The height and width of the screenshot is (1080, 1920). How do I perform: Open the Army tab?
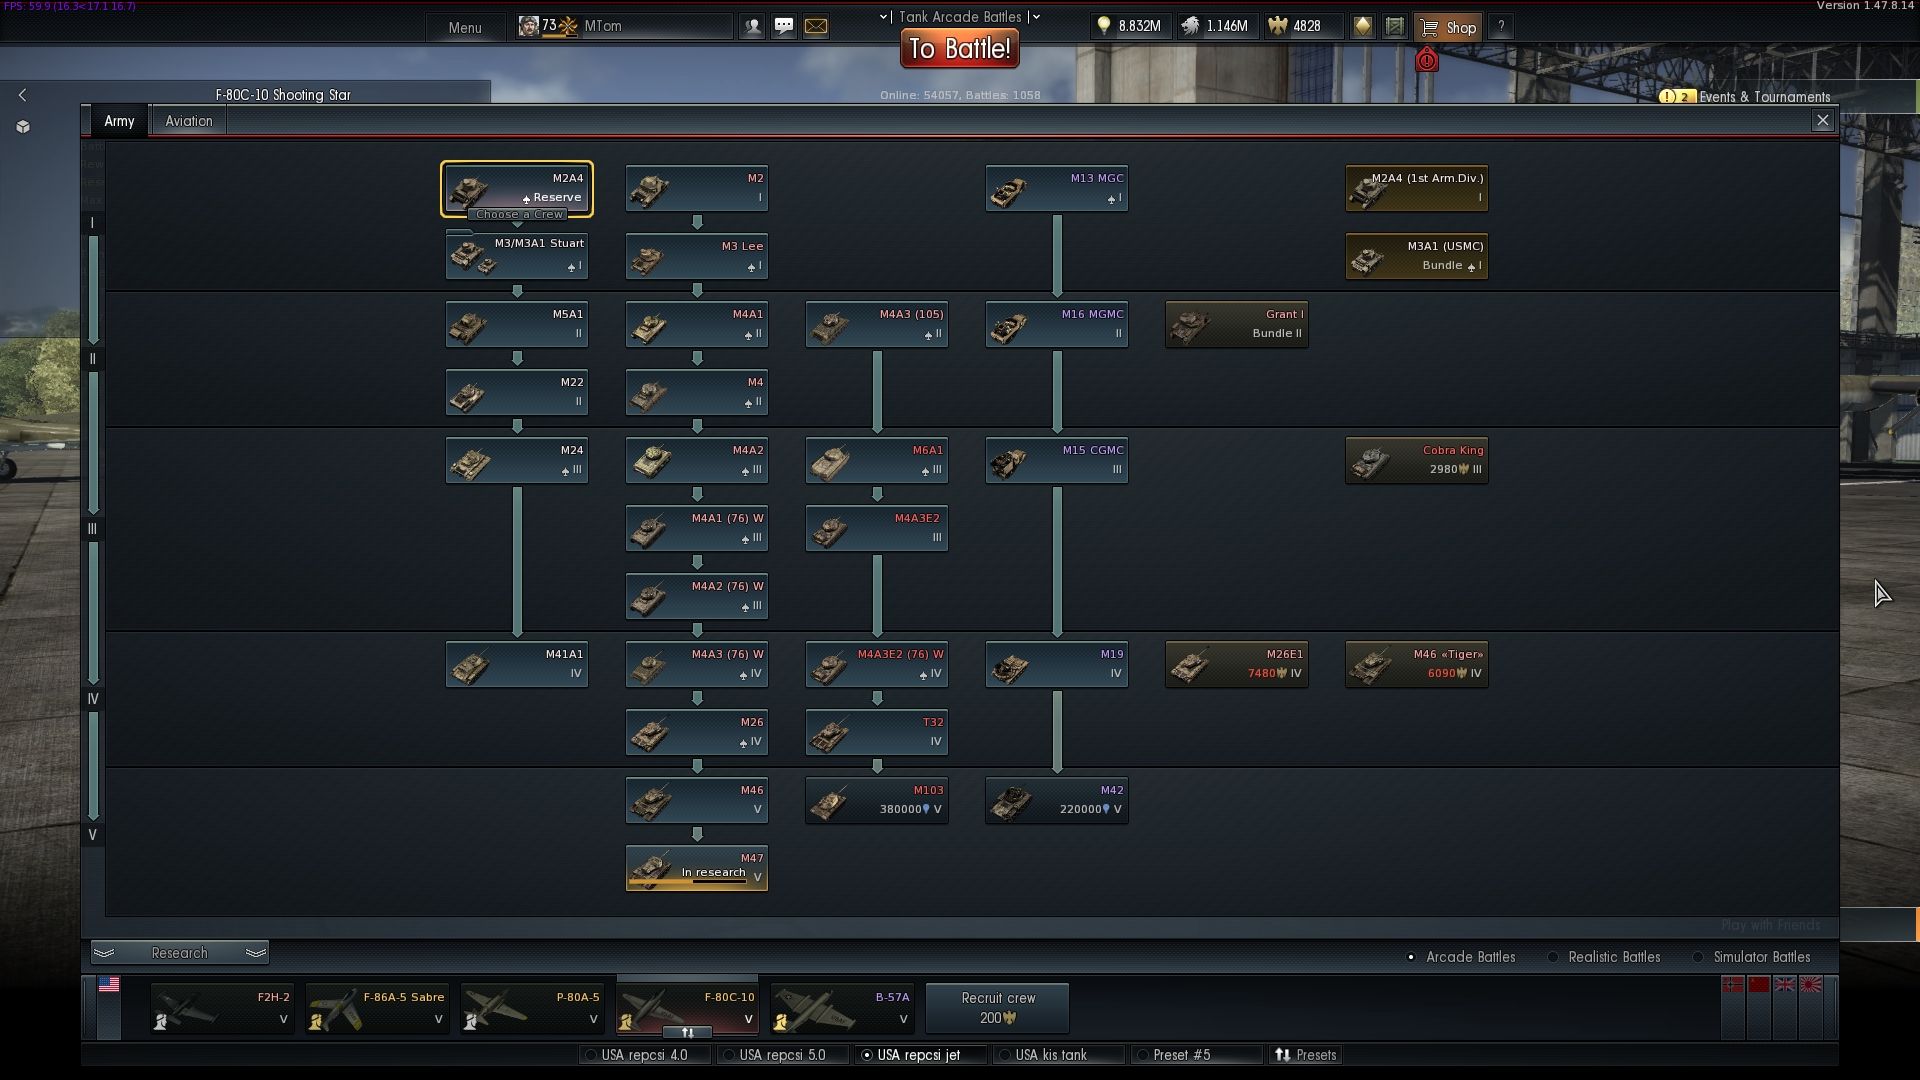[119, 121]
